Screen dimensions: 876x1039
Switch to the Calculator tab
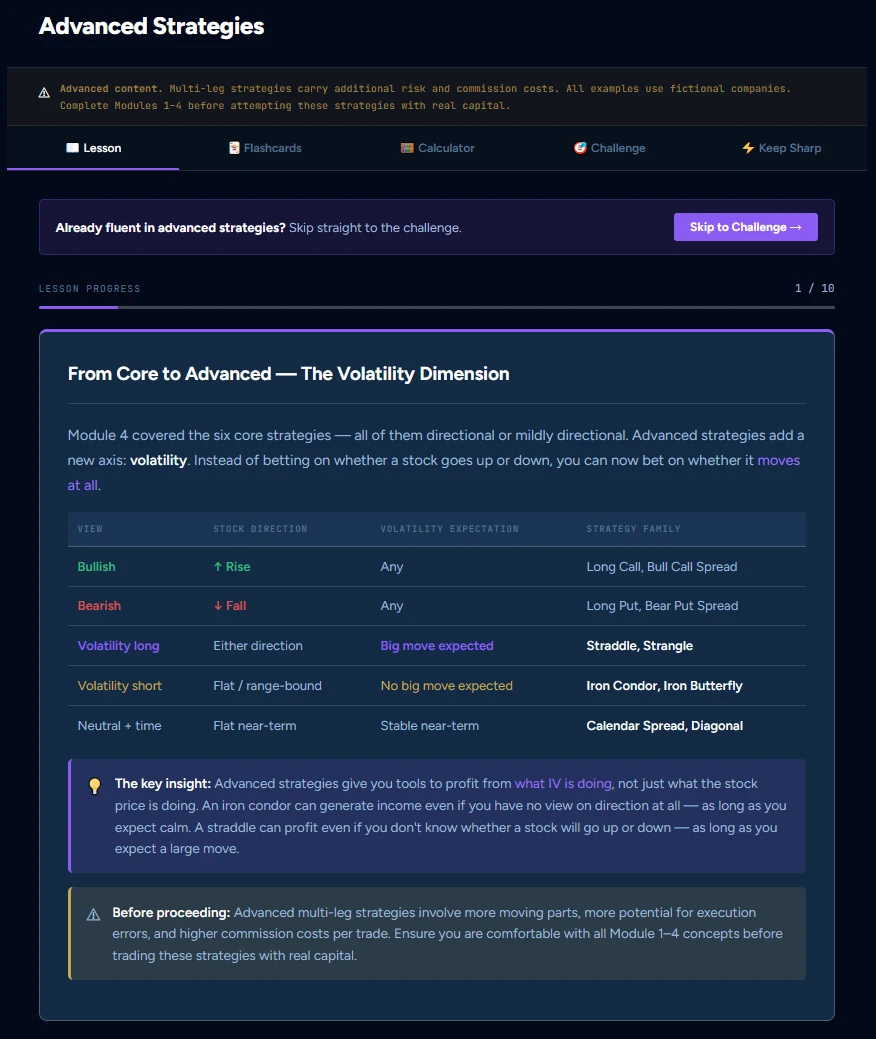pyautogui.click(x=437, y=148)
